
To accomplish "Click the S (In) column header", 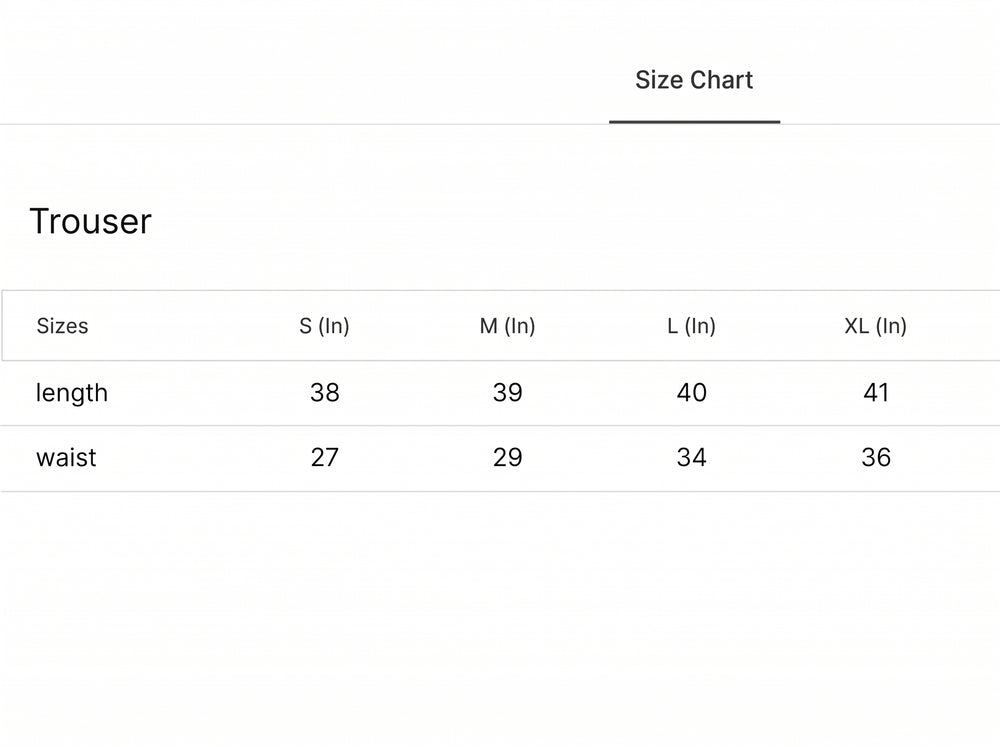I will point(324,326).
